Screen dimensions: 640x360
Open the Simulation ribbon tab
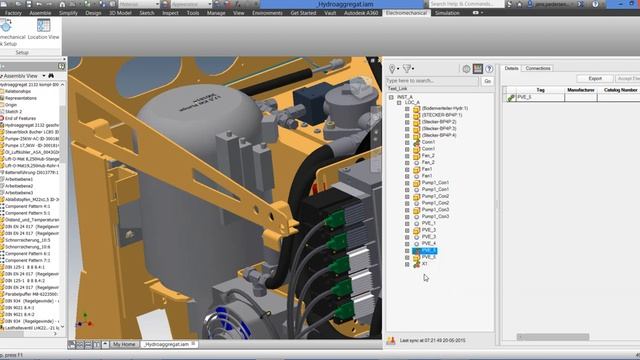[x=447, y=13]
